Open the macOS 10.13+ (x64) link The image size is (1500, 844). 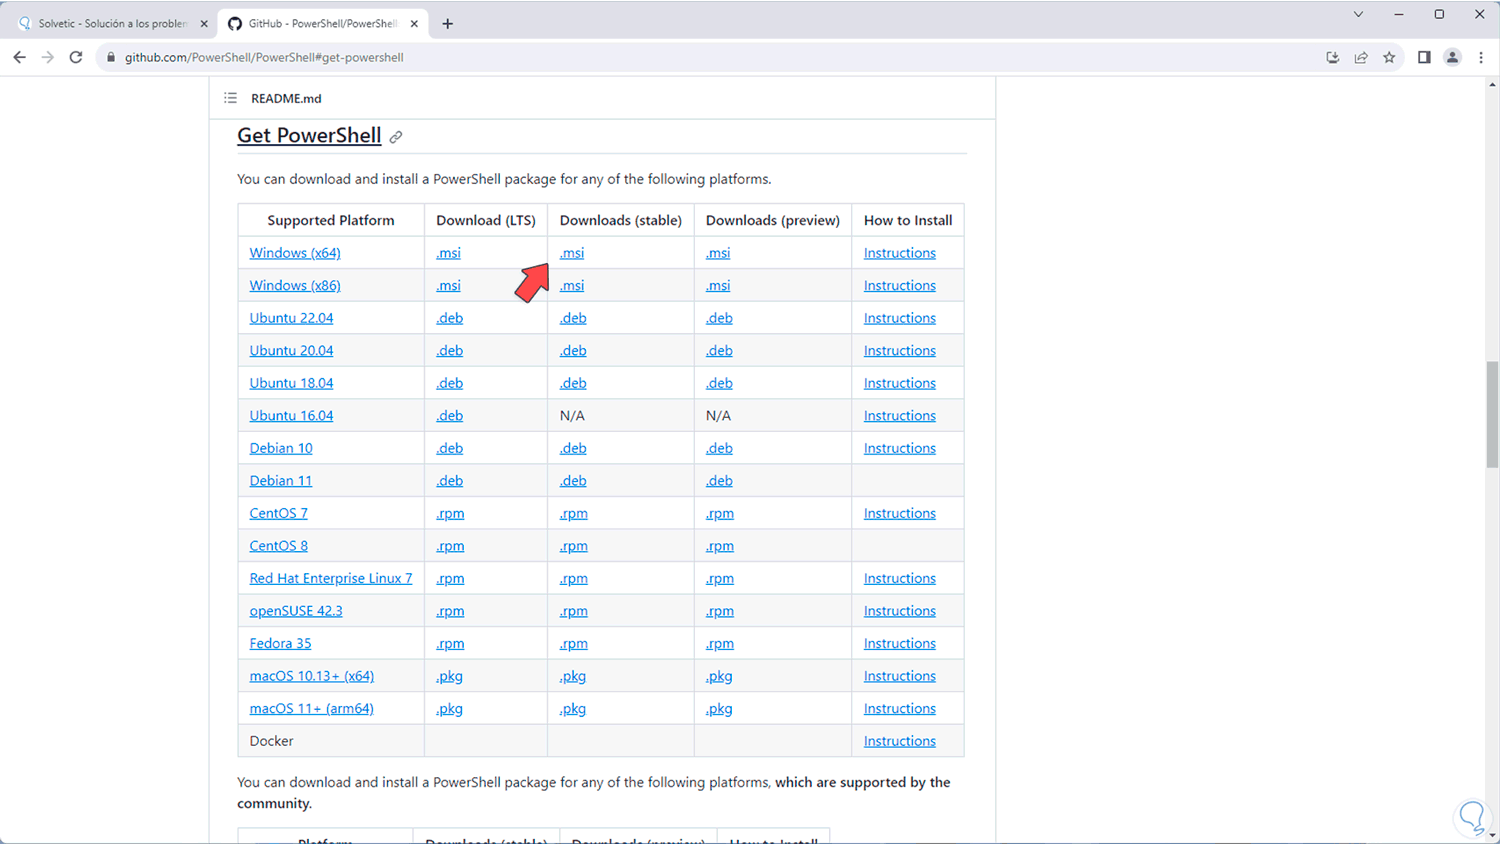pos(312,676)
